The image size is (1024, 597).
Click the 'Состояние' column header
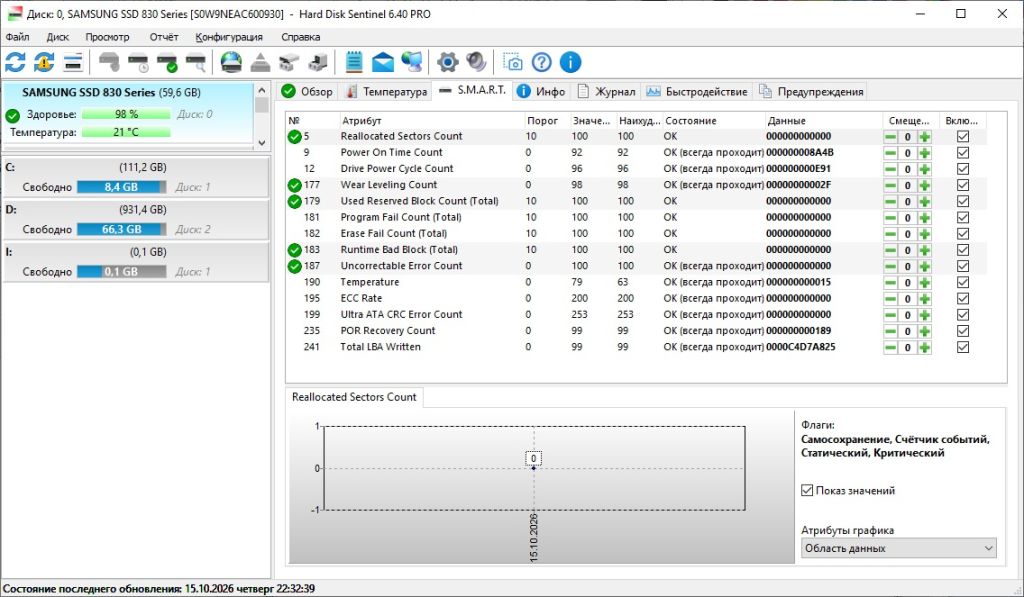pyautogui.click(x=712, y=121)
